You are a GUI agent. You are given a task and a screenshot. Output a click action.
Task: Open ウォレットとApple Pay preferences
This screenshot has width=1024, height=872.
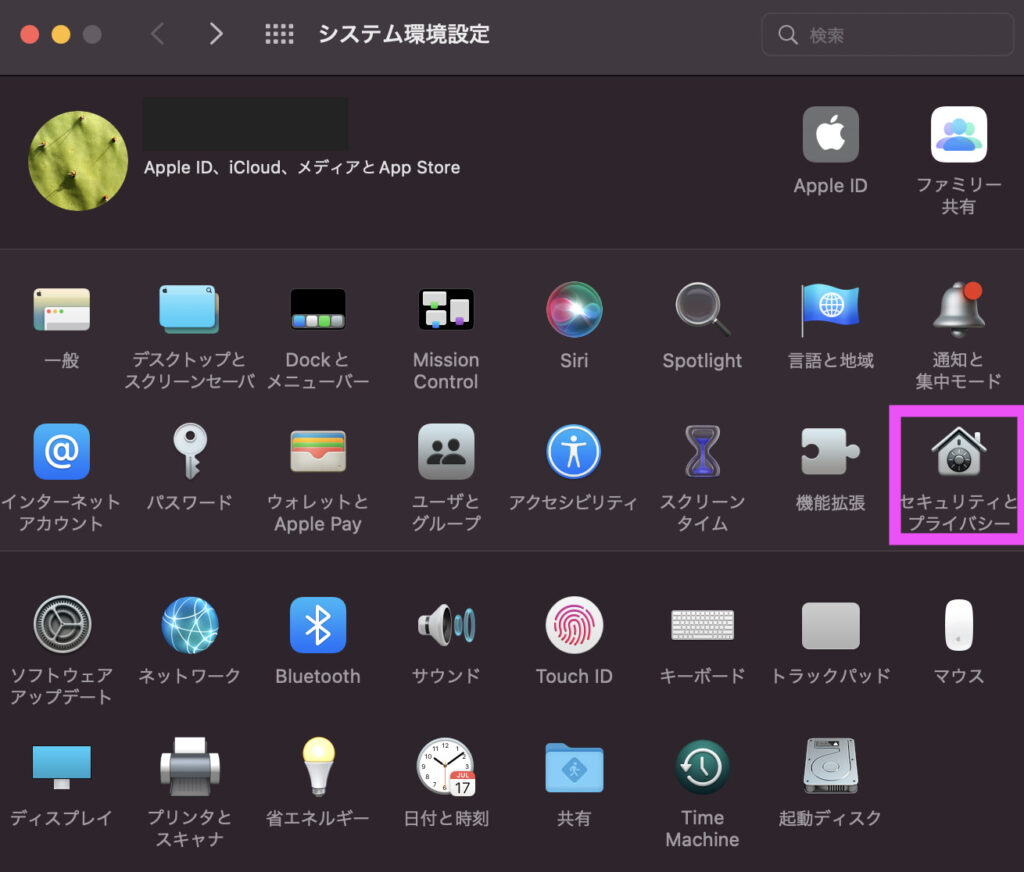pos(317,451)
